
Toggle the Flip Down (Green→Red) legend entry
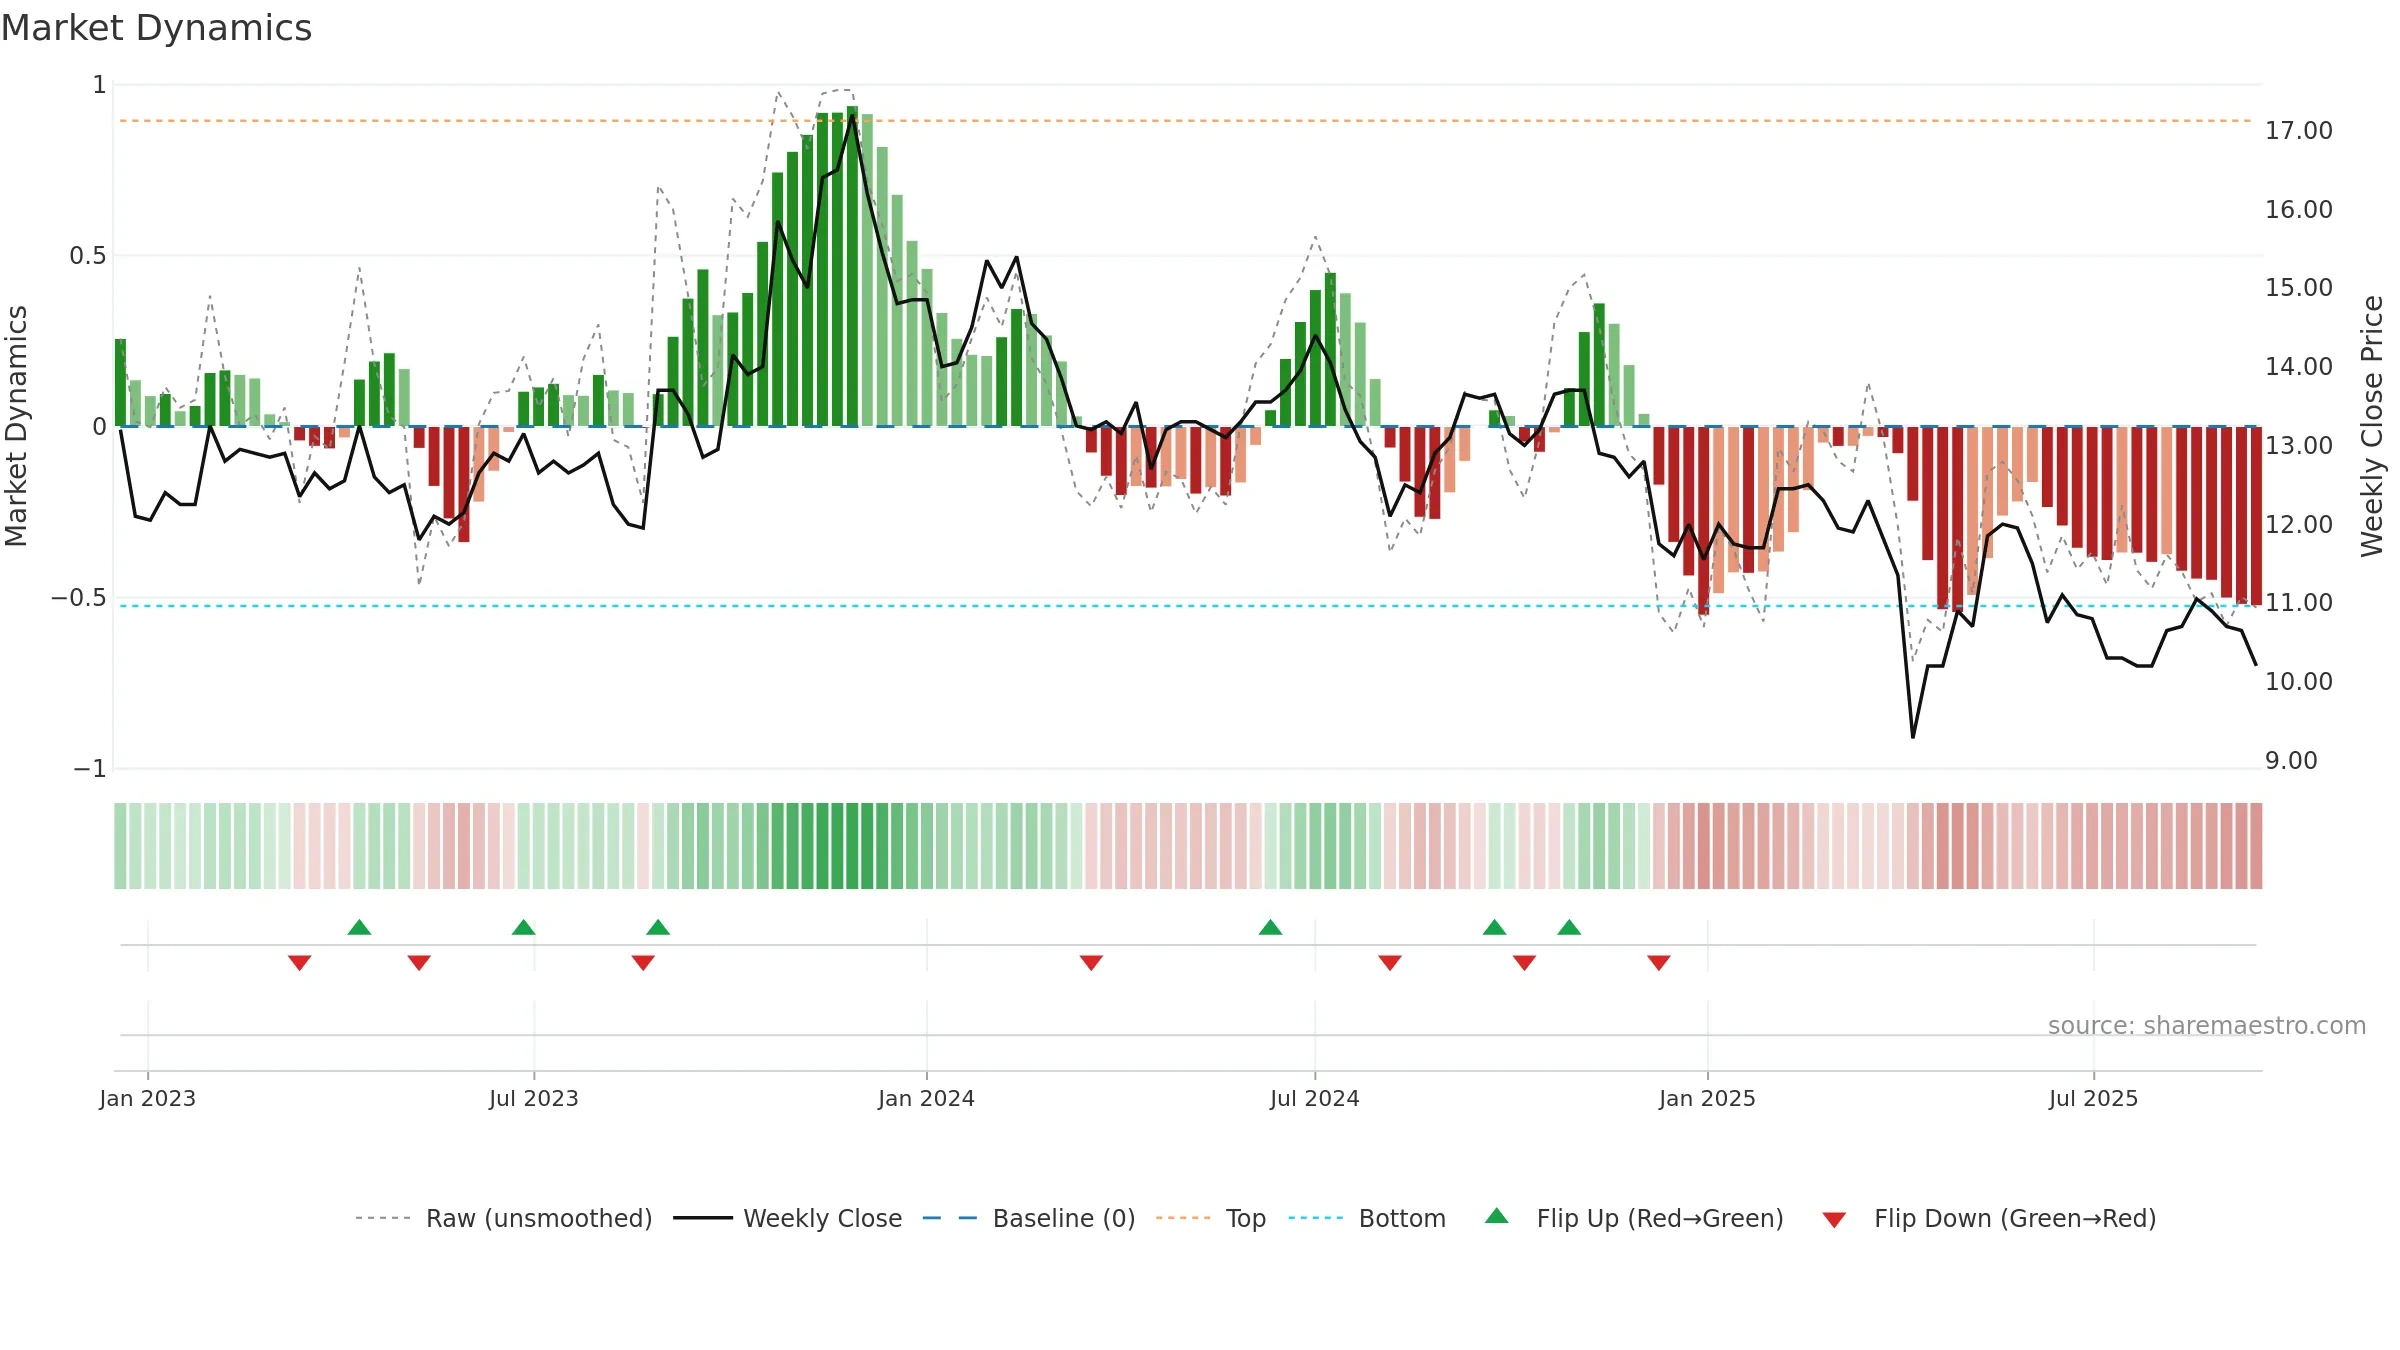pyautogui.click(x=1989, y=1218)
